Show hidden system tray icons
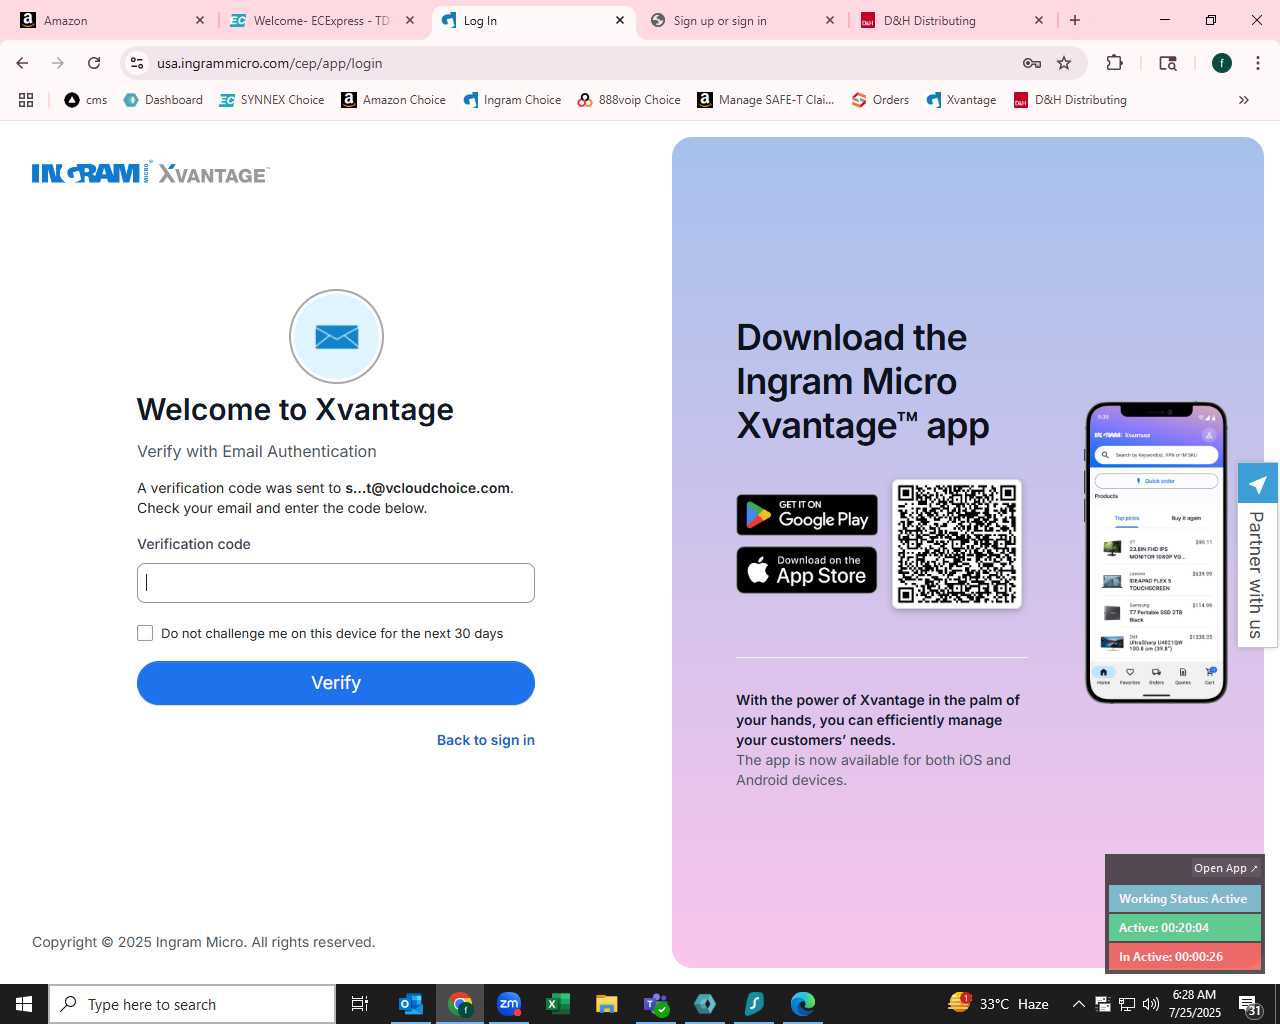 (1079, 1004)
